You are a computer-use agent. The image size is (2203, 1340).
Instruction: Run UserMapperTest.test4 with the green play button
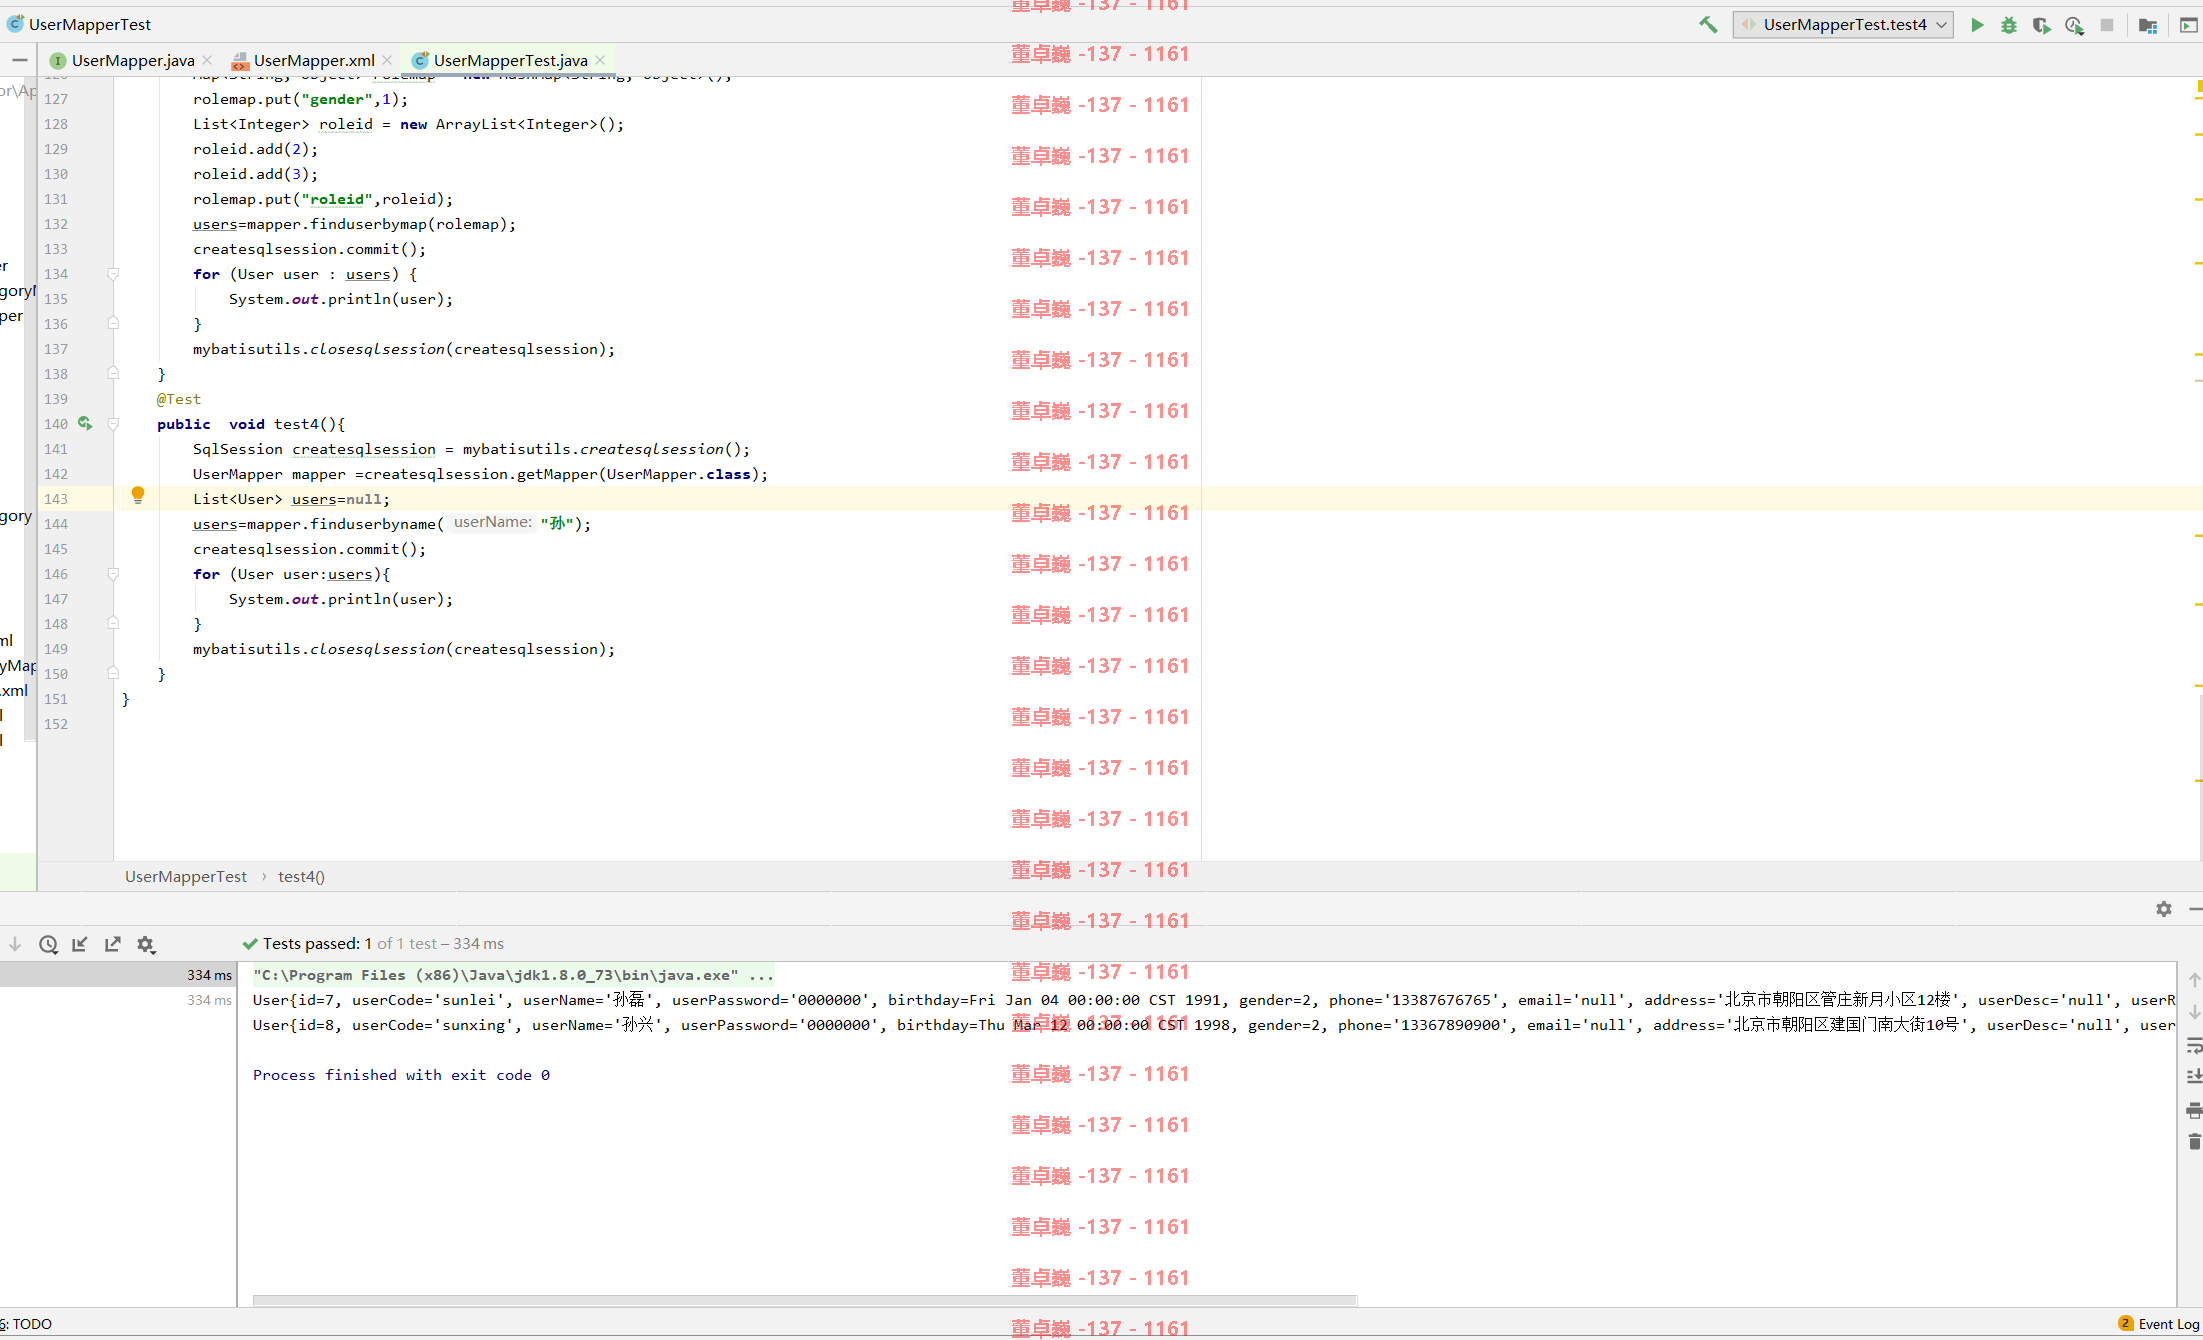1977,25
